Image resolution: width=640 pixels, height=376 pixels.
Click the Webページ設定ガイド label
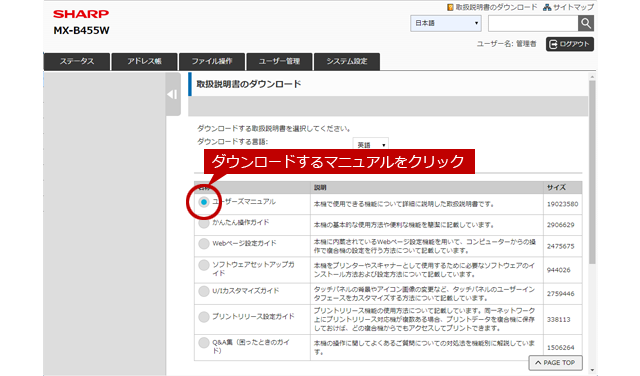click(x=244, y=243)
